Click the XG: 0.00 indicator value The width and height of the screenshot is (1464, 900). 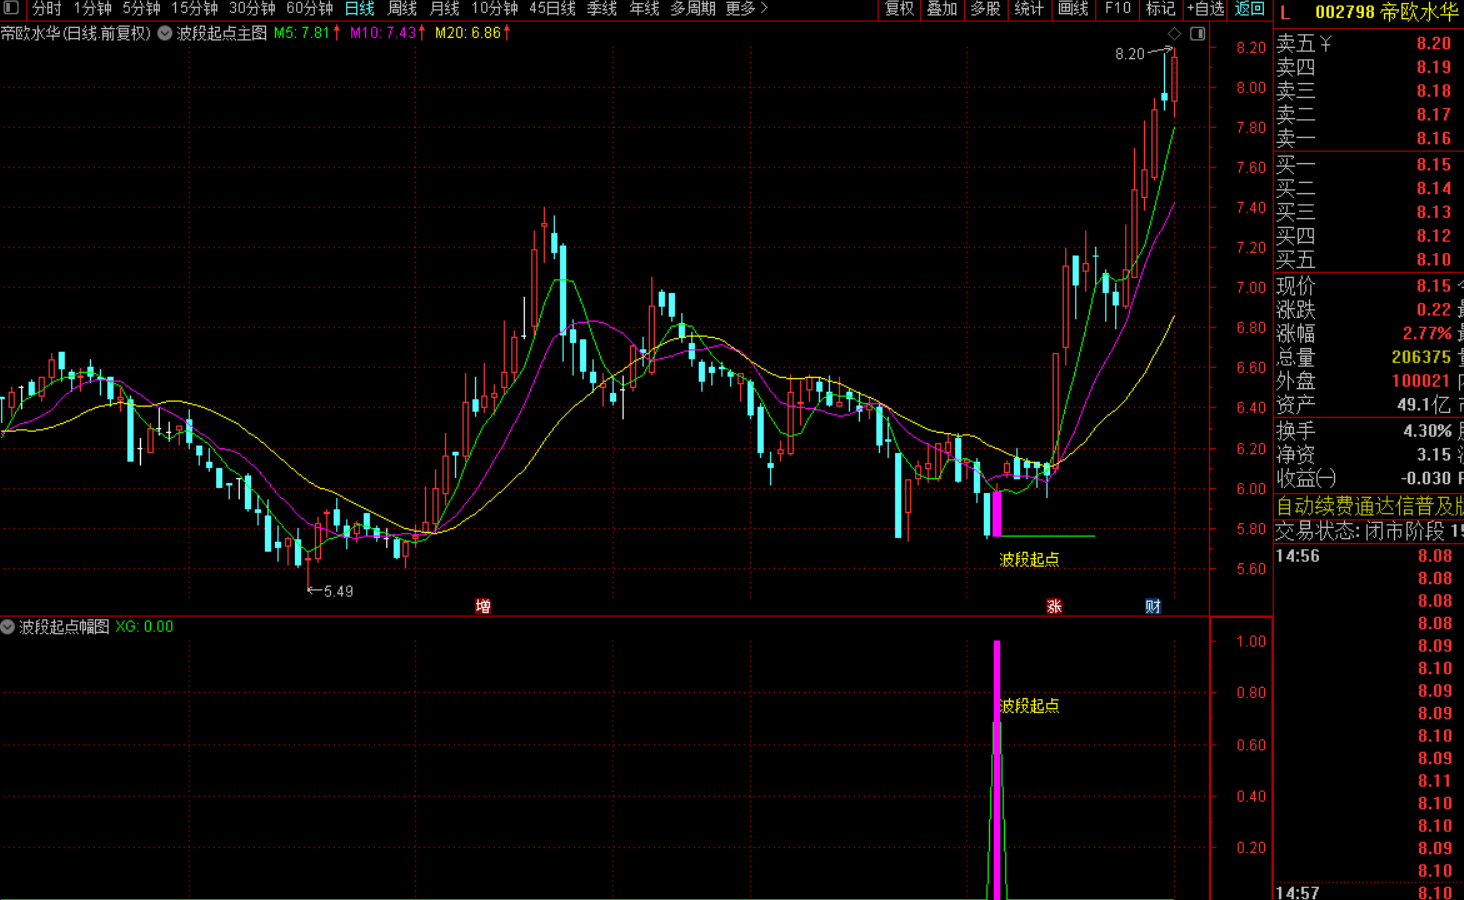[x=144, y=627]
